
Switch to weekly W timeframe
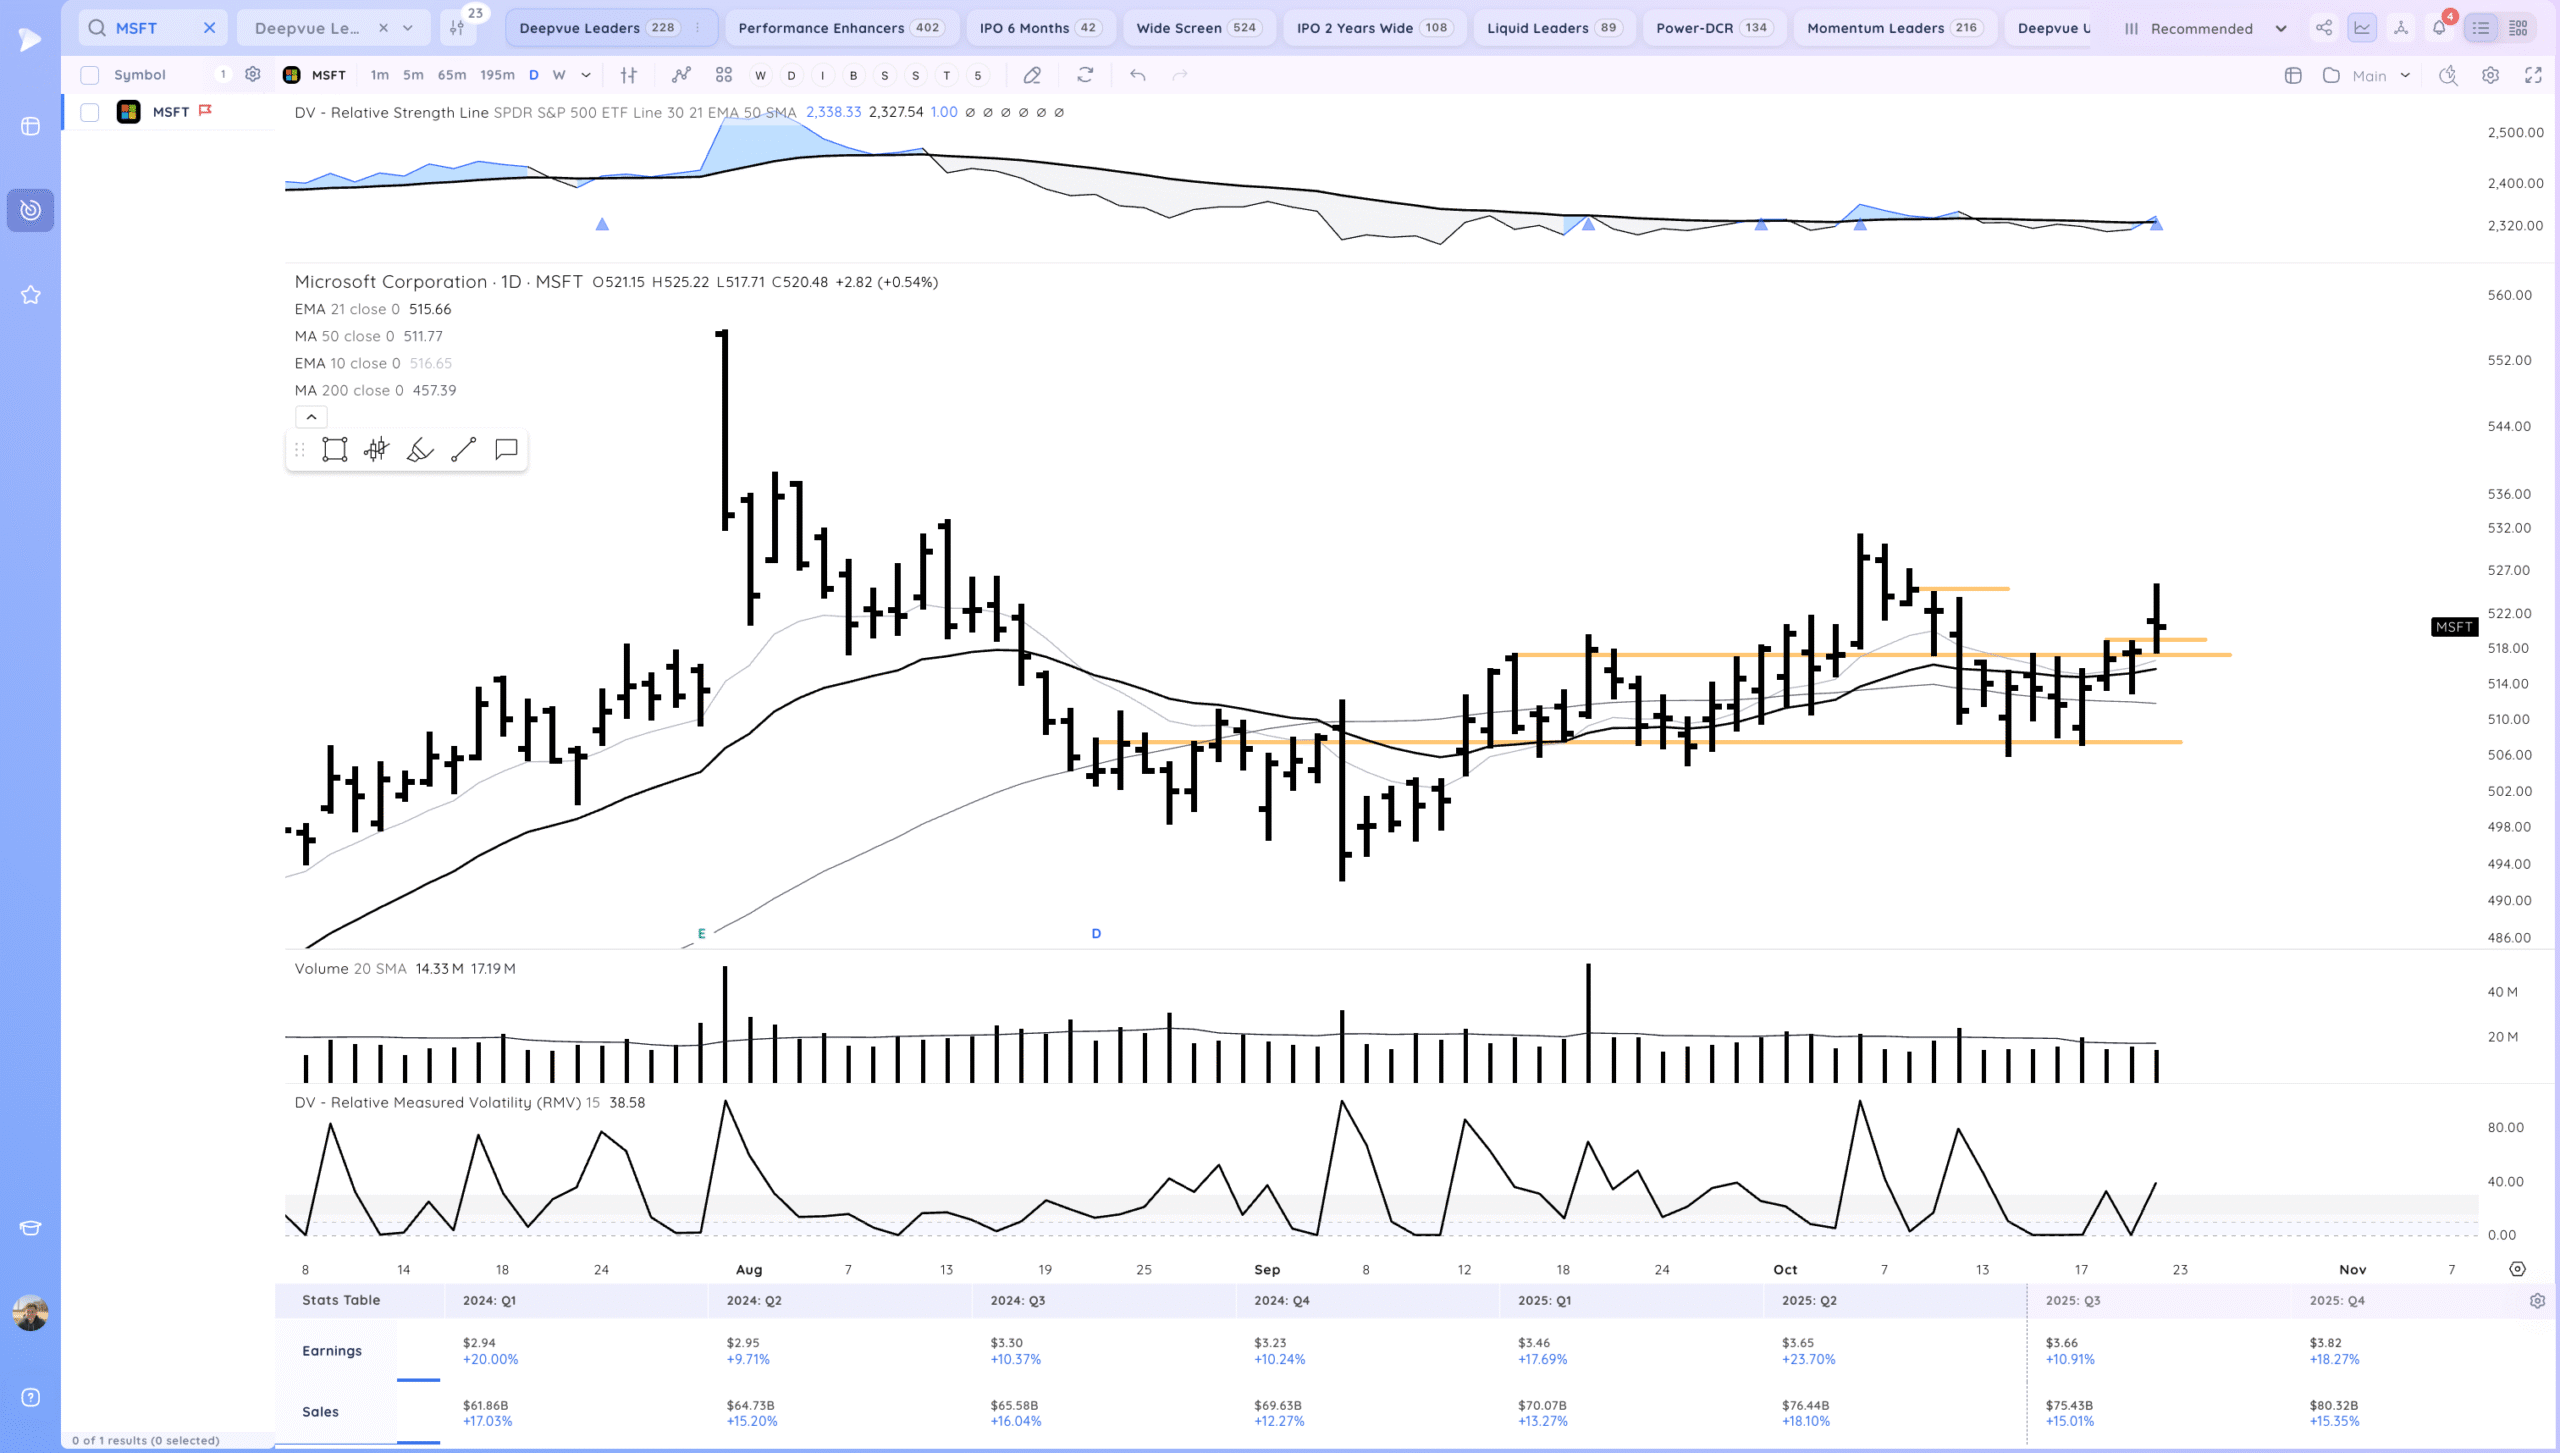559,75
